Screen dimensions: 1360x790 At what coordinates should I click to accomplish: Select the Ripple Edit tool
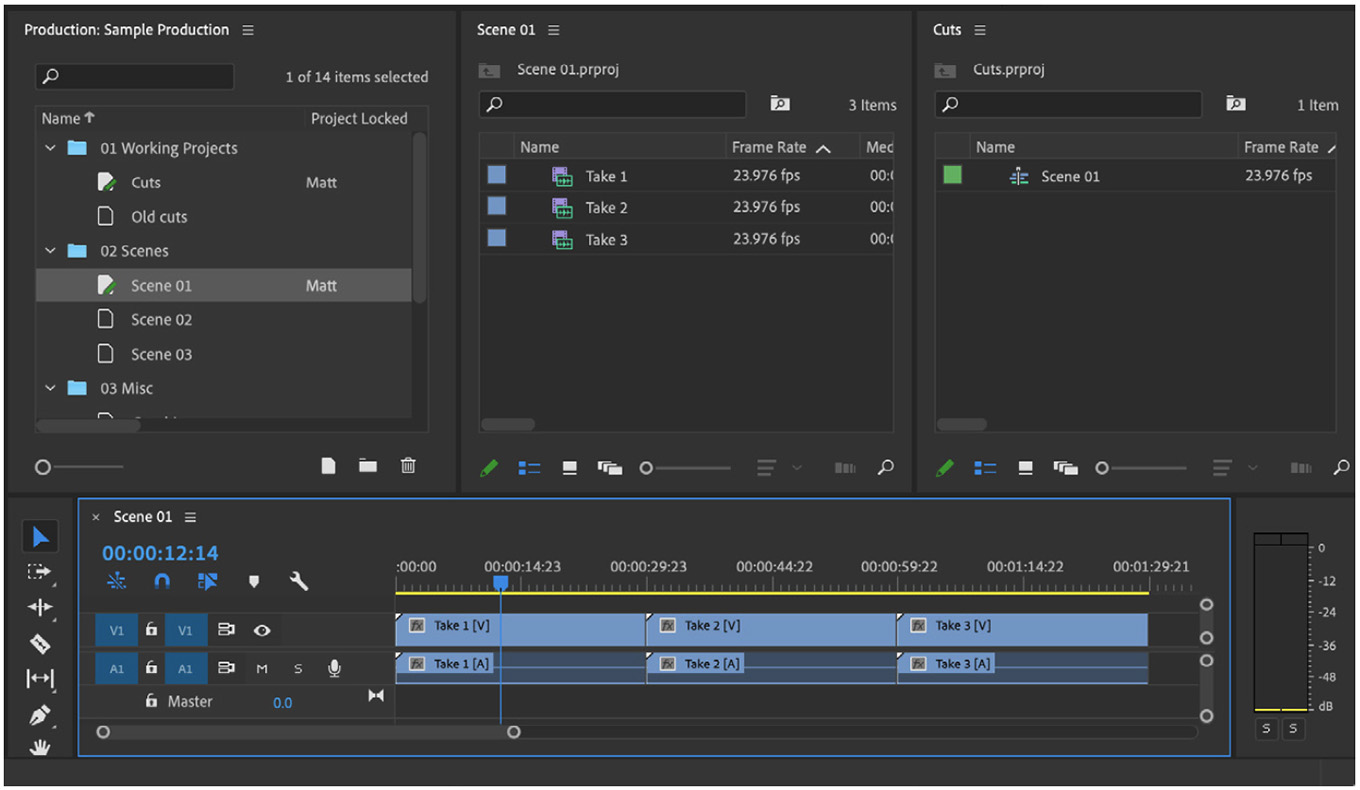(x=40, y=607)
